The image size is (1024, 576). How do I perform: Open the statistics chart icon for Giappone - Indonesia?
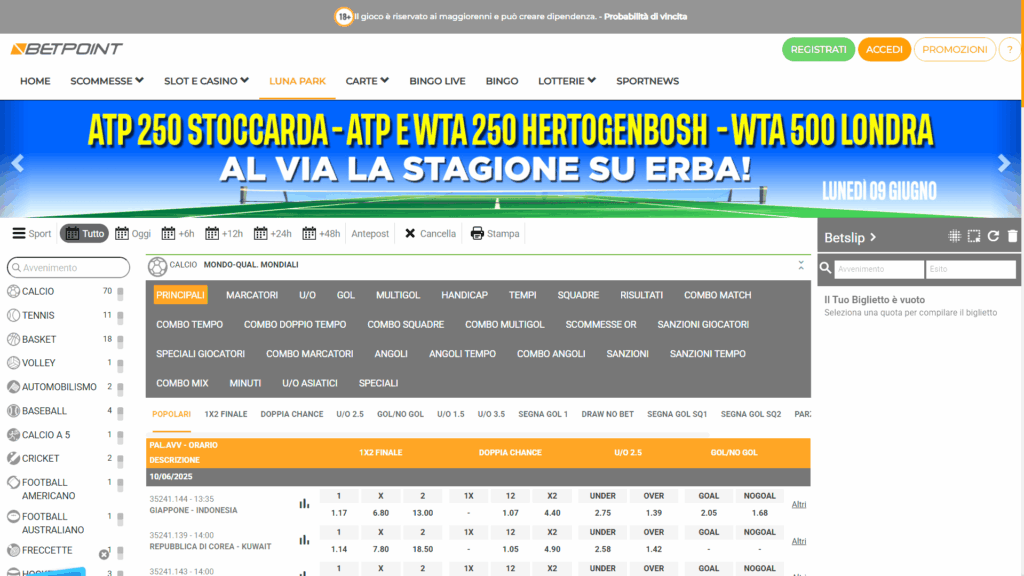[x=305, y=504]
